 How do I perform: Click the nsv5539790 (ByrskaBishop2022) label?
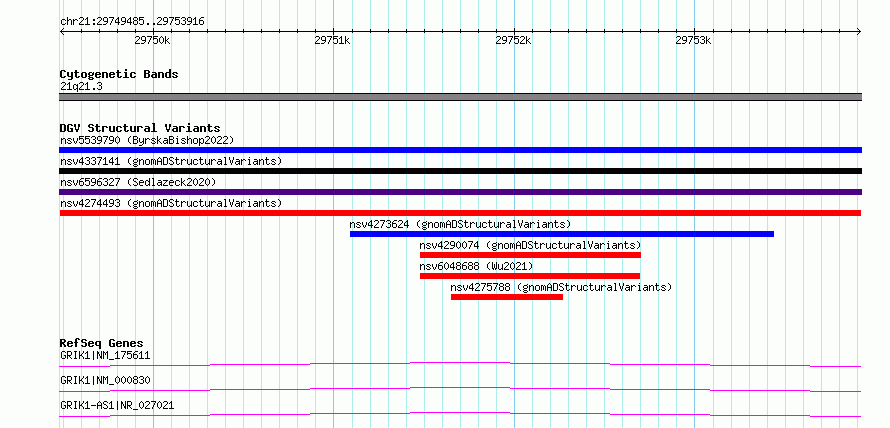point(147,140)
